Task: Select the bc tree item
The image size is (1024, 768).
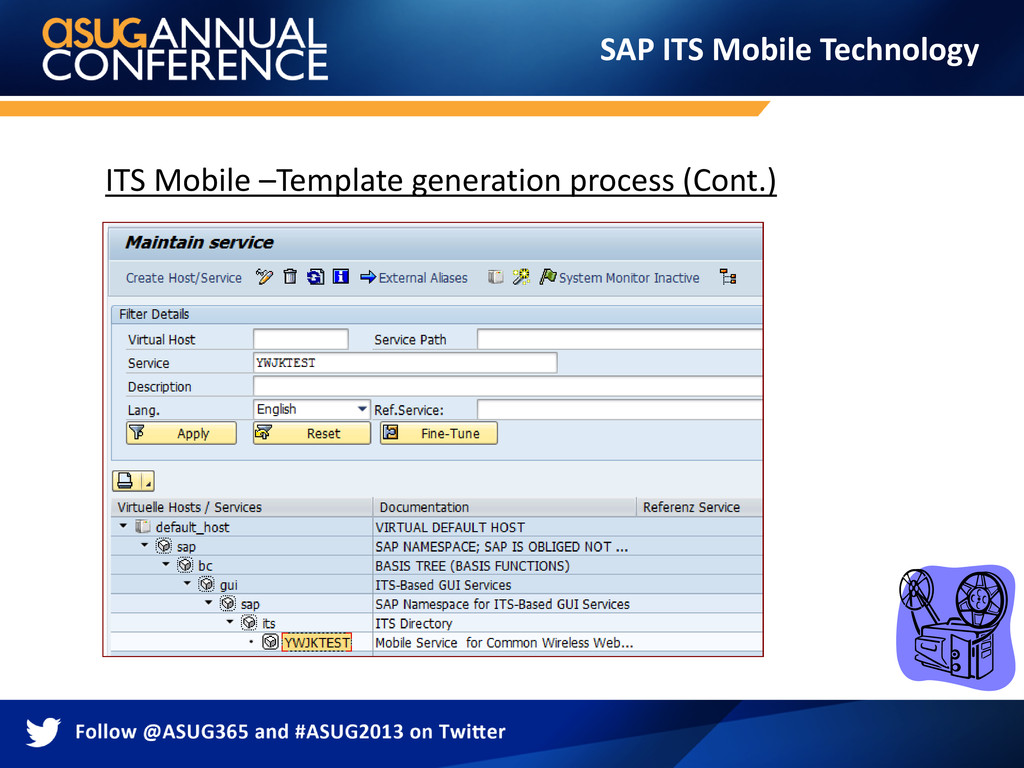Action: (x=205, y=566)
